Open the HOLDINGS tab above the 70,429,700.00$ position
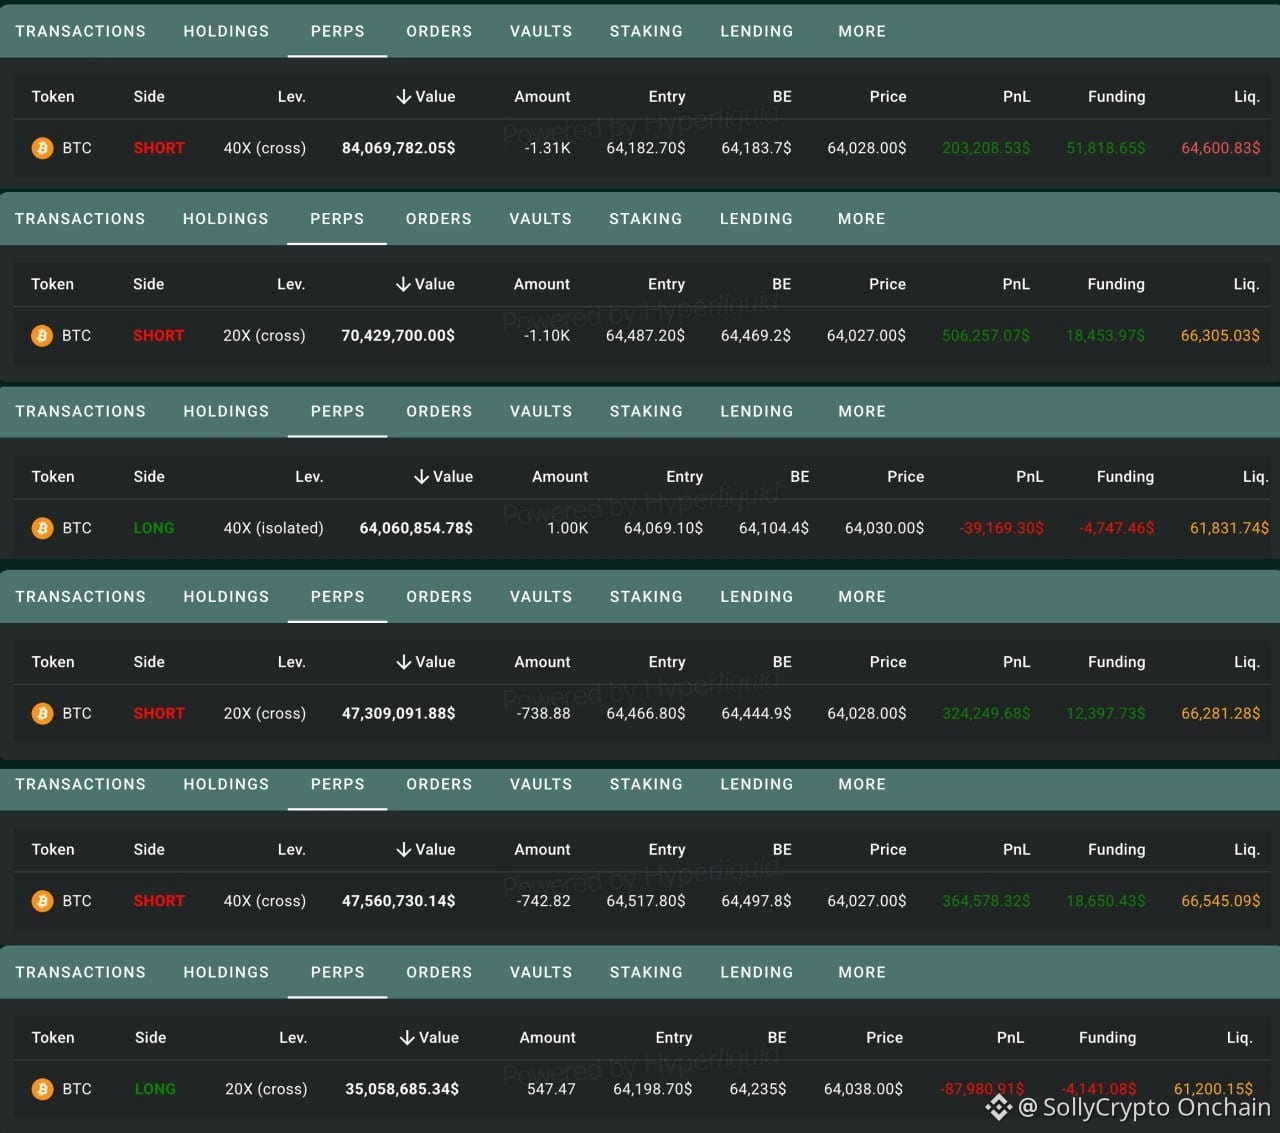Screen dimensions: 1280x1133 226,219
